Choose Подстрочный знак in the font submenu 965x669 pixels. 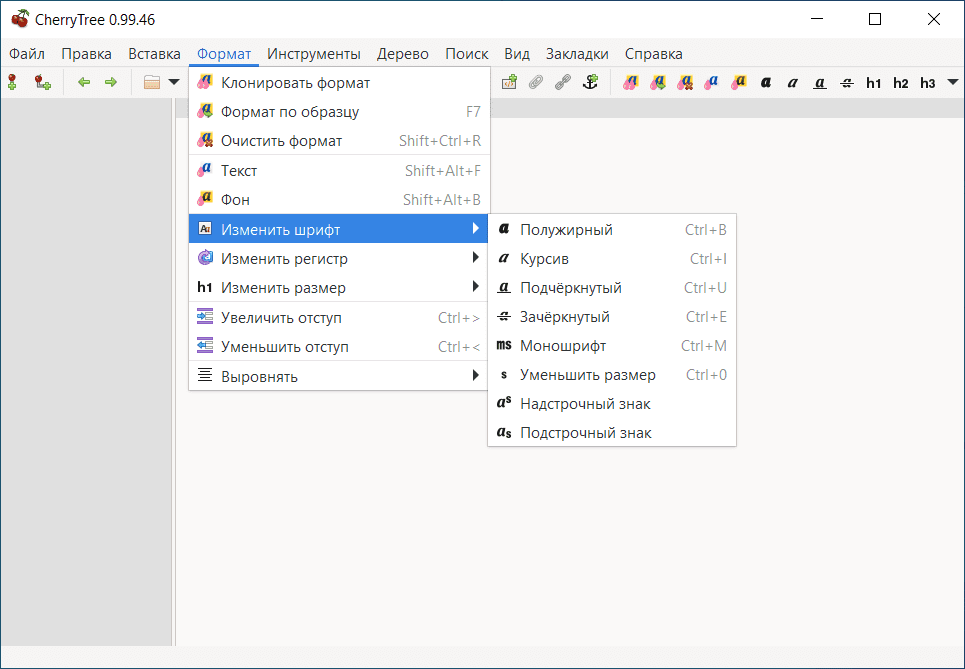tap(612, 433)
